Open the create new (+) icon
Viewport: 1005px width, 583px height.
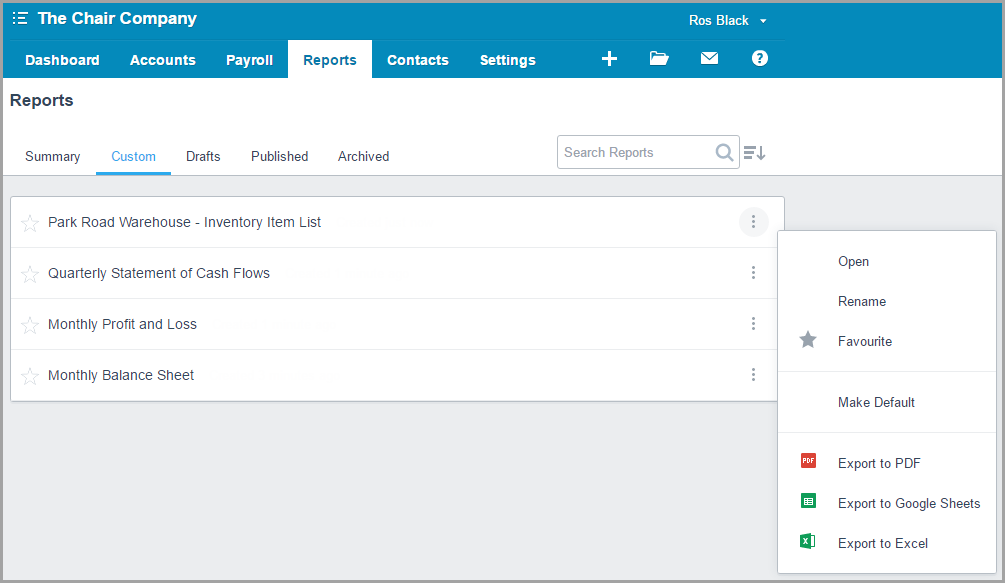click(609, 59)
